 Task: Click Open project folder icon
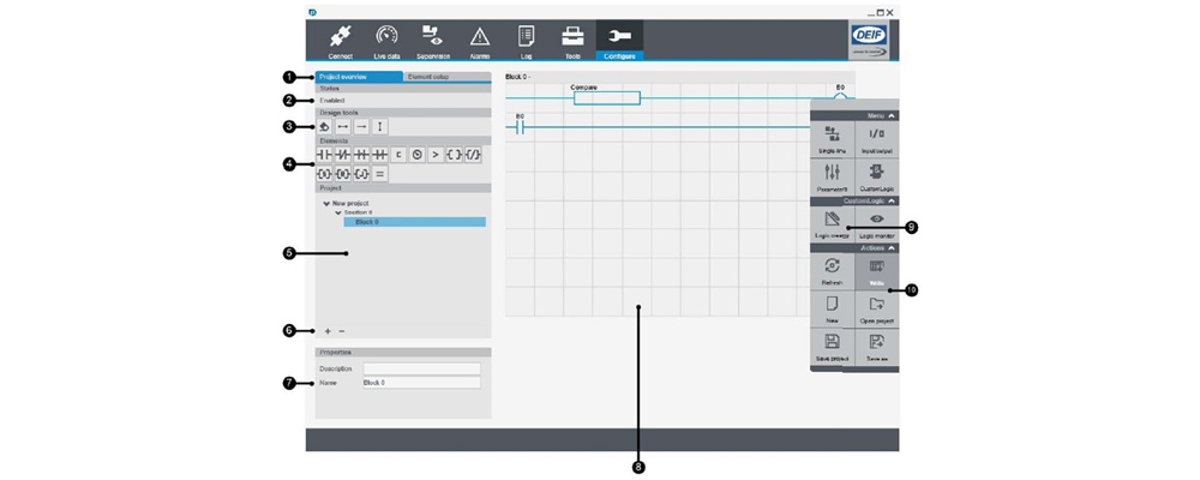(x=876, y=308)
